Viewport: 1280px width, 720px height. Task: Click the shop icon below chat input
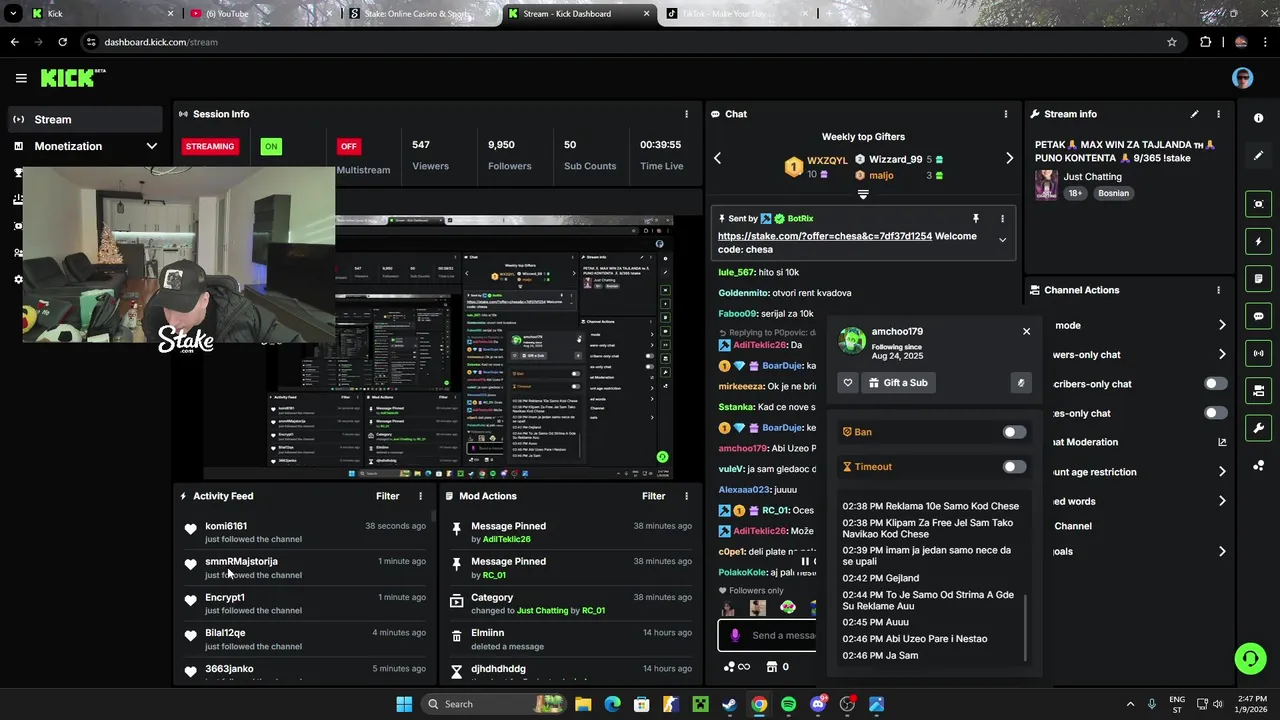tap(771, 666)
